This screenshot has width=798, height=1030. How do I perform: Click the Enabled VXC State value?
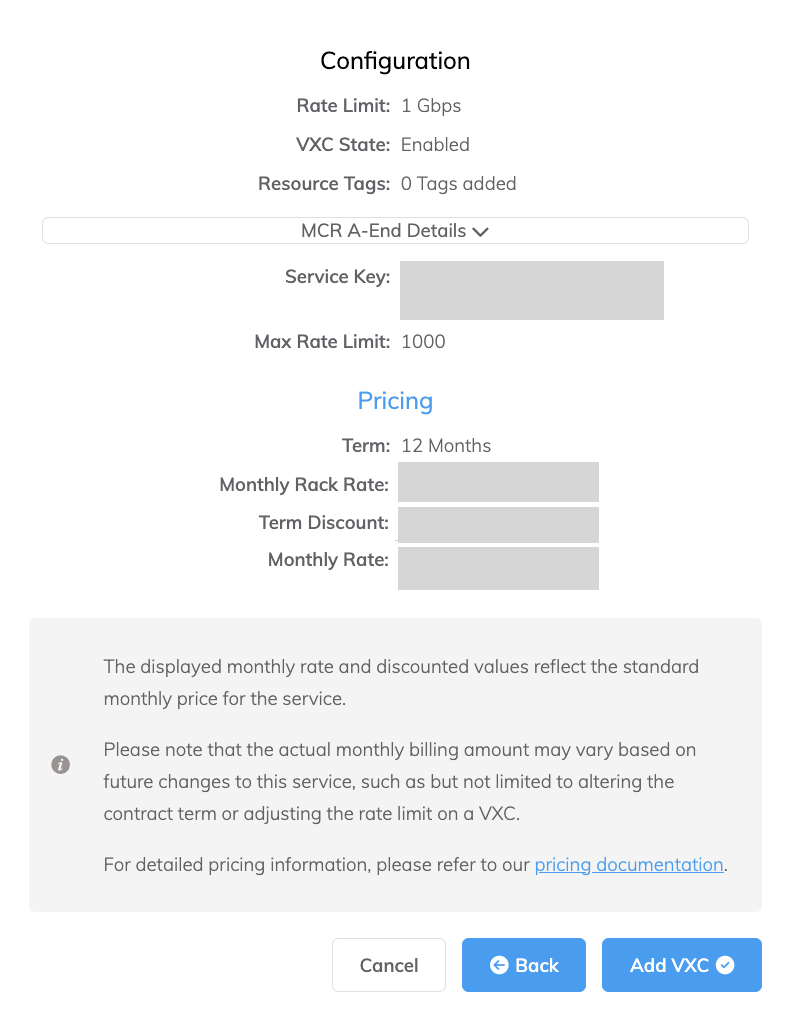click(435, 145)
